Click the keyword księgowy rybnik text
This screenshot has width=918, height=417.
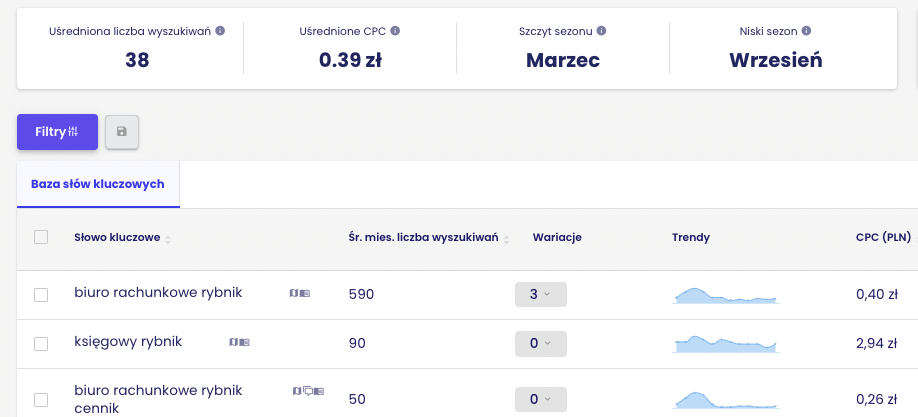point(128,342)
